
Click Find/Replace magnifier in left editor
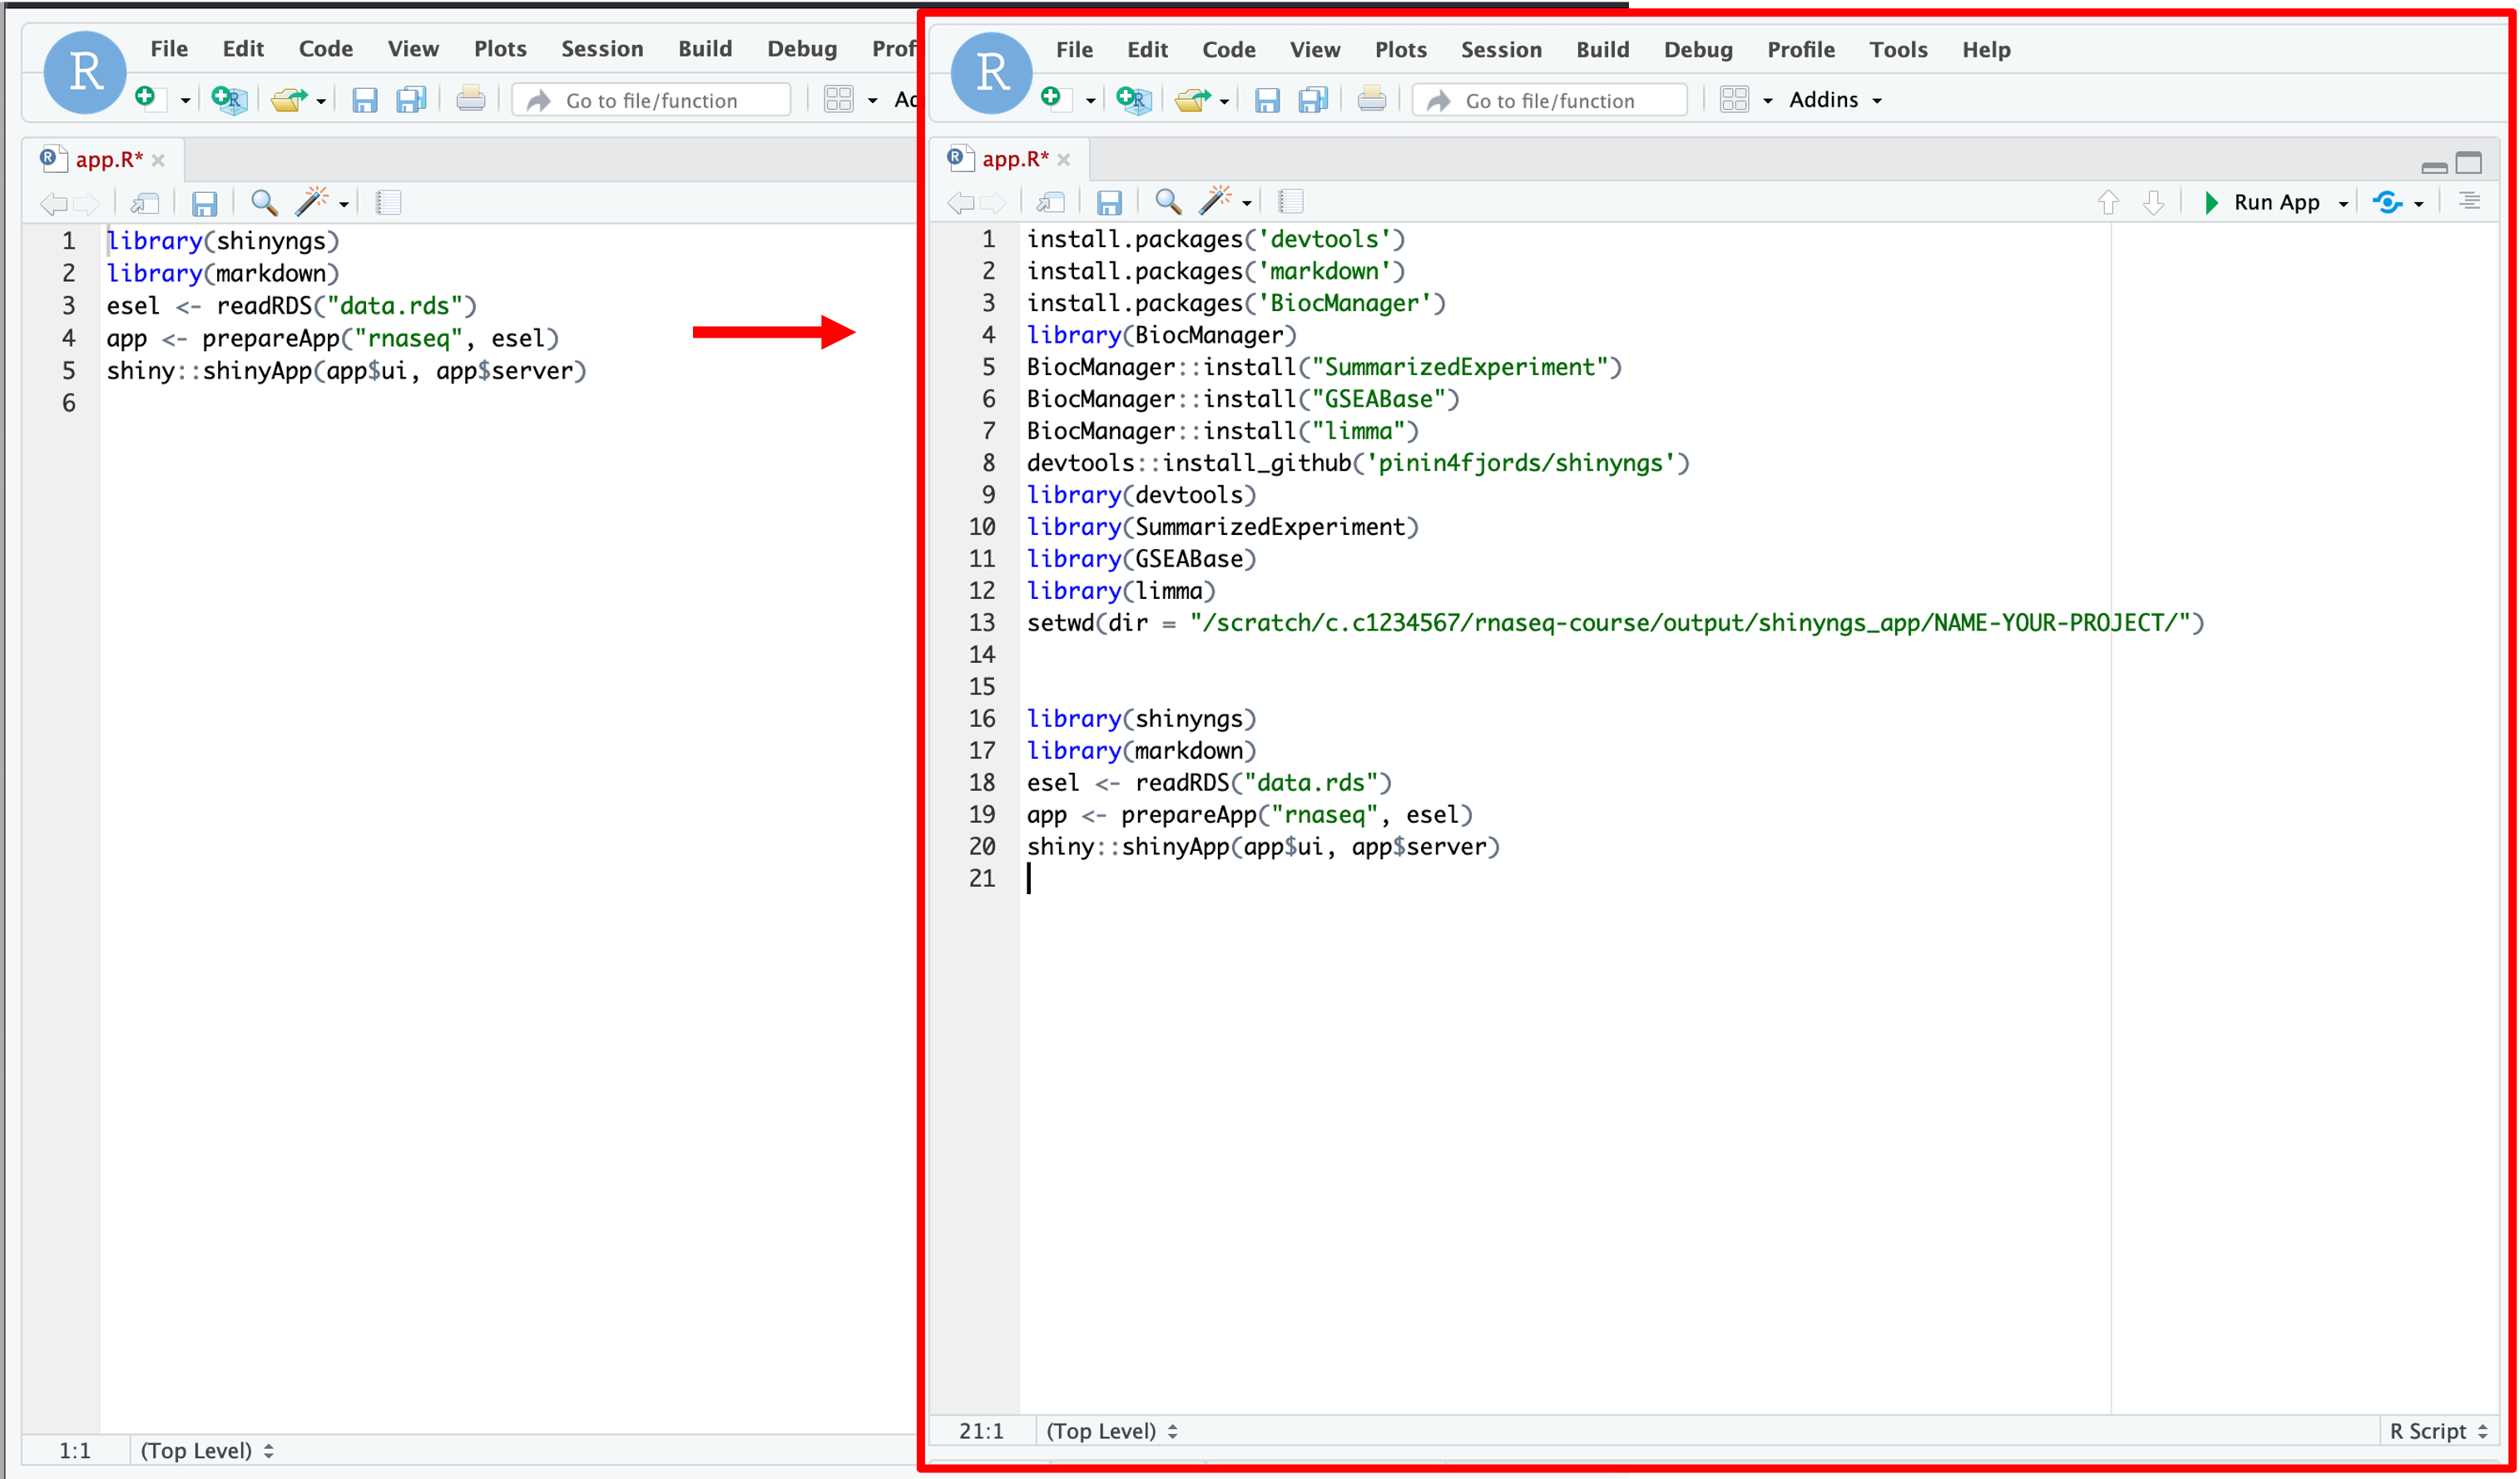point(264,203)
